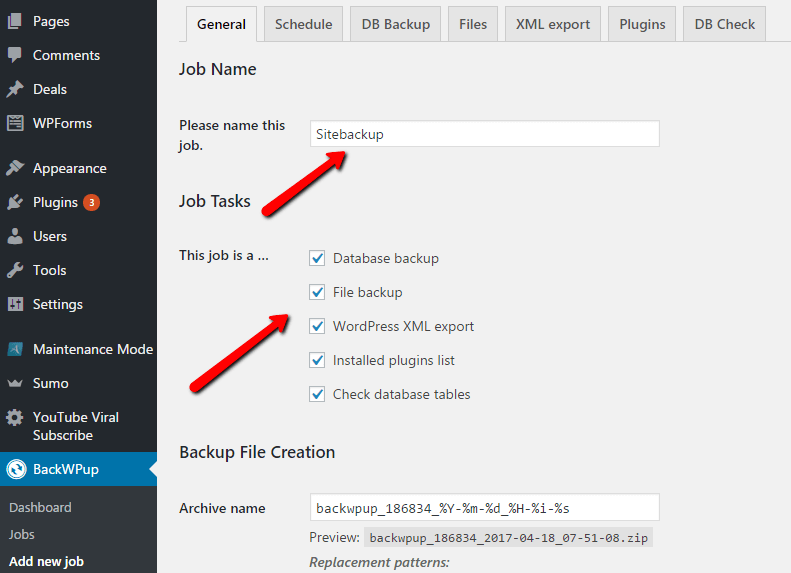This screenshot has height=573, width=791.
Task: Click the Deals pushpin icon
Action: pos(15,89)
